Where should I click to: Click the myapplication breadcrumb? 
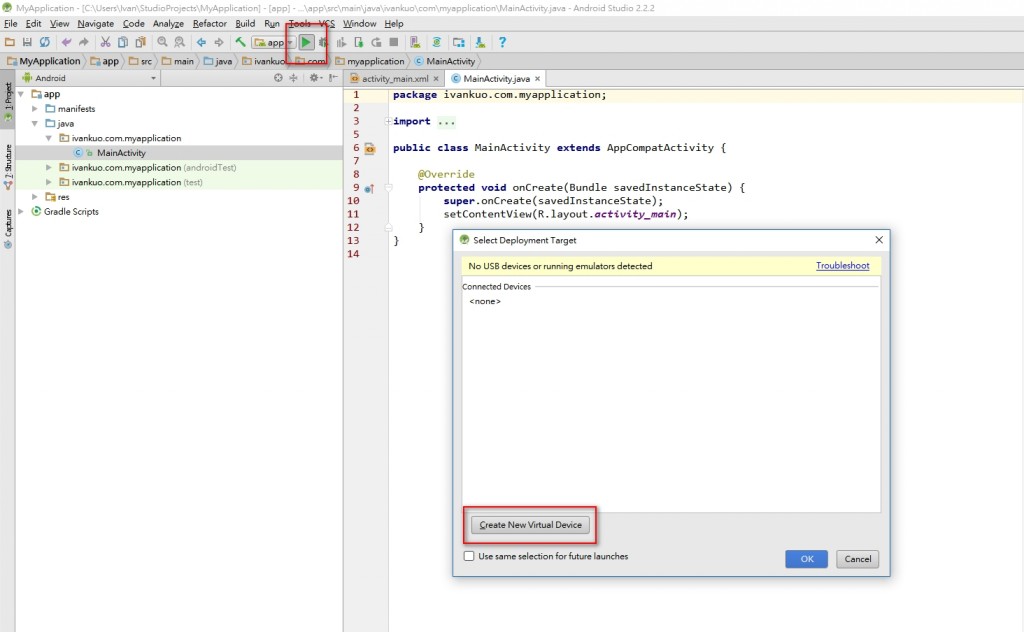coord(370,61)
